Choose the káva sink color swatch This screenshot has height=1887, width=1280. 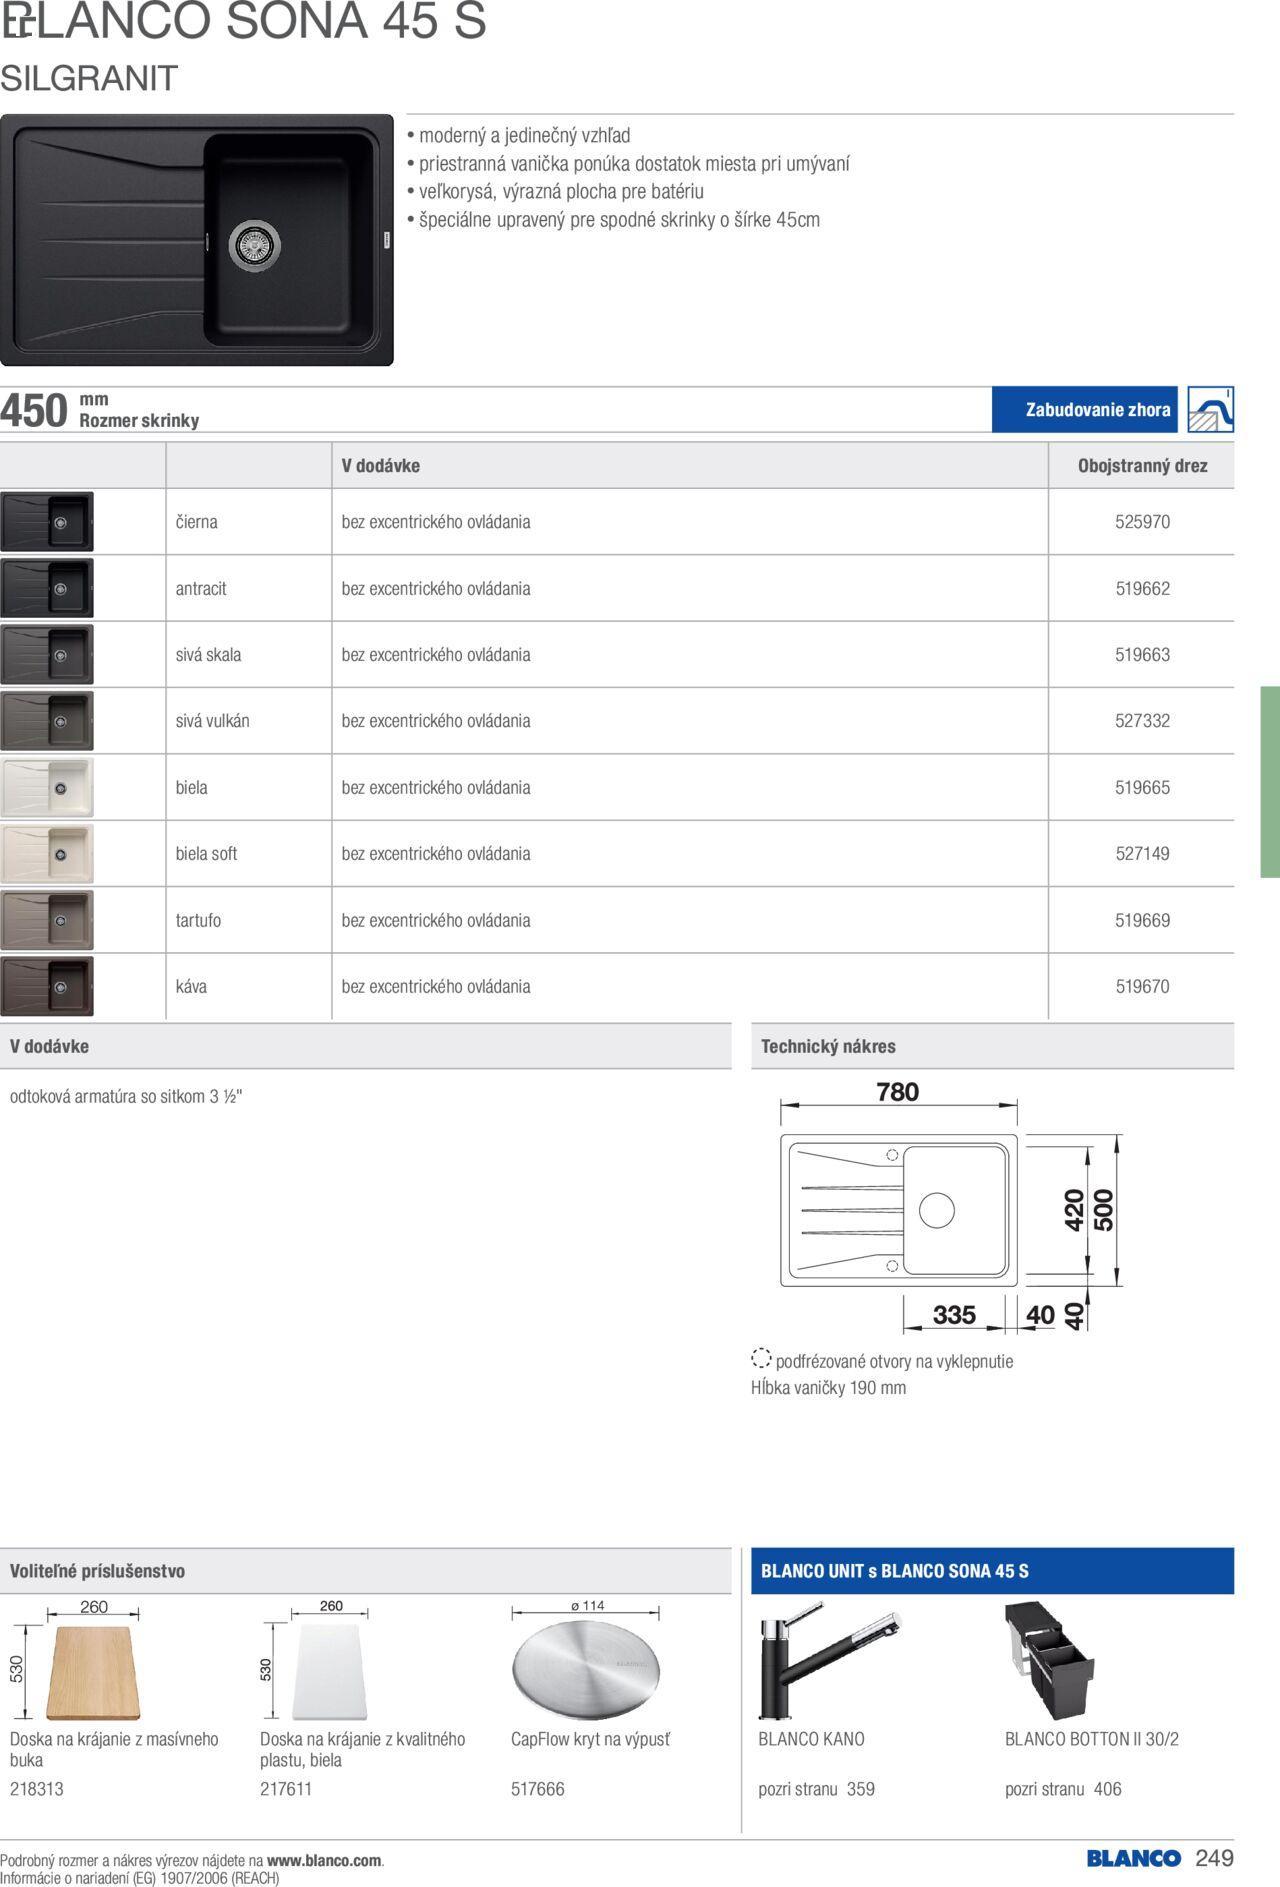click(47, 987)
